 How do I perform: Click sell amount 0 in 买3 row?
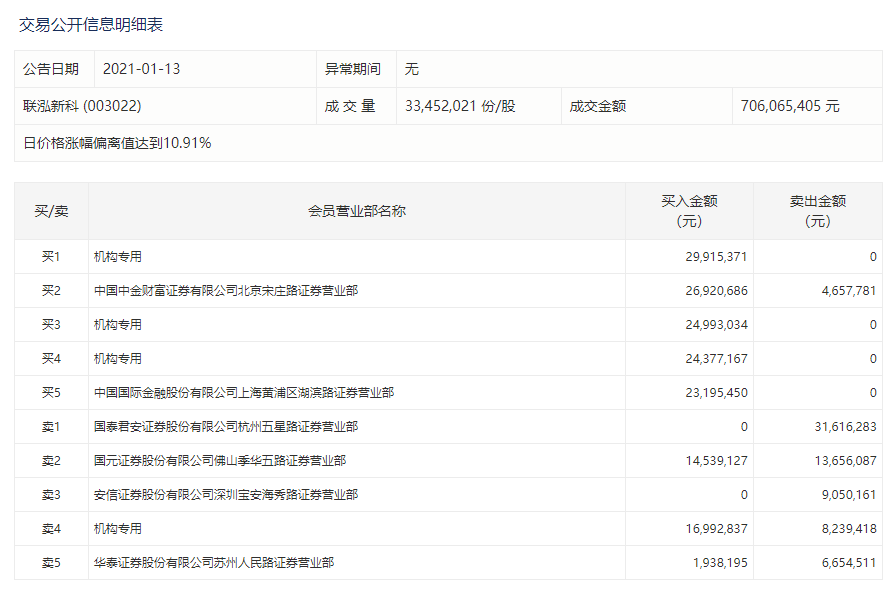[873, 325]
